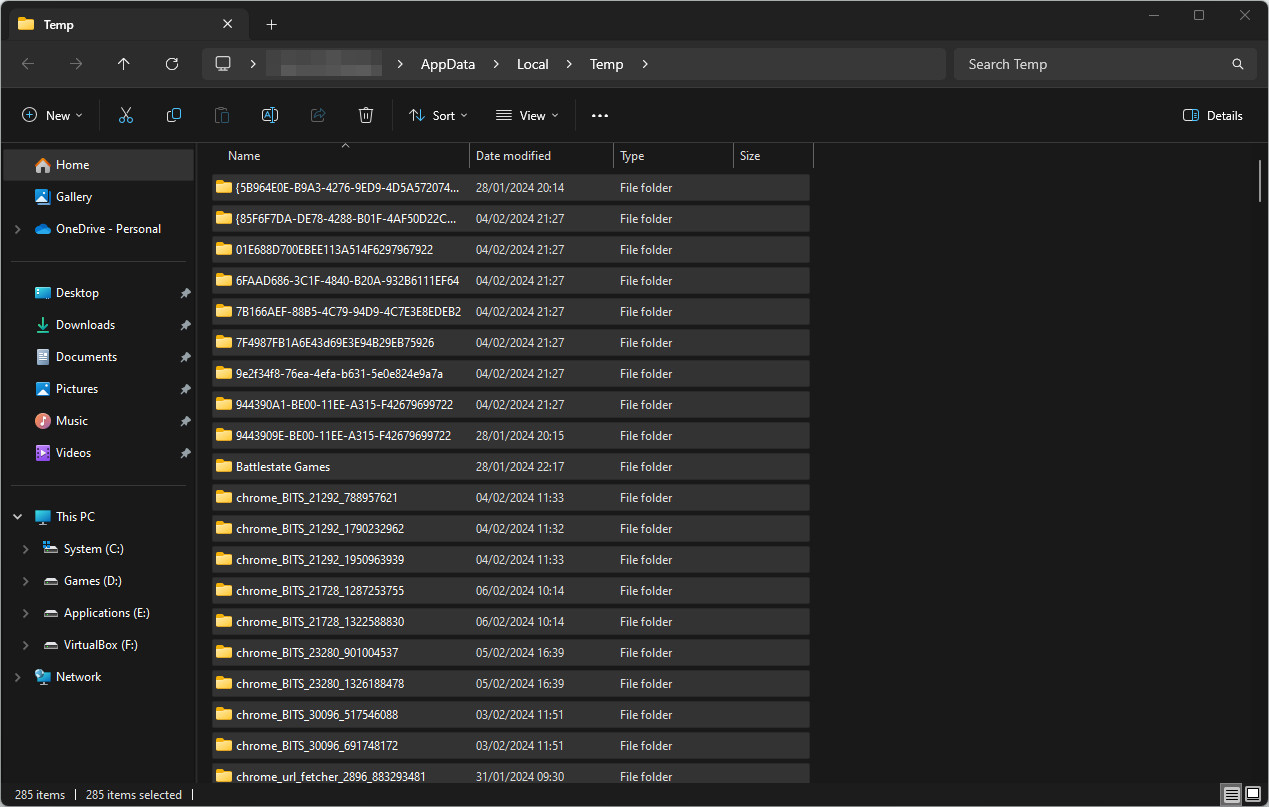Click the Cut scissors icon
The image size is (1269, 807).
click(x=126, y=116)
